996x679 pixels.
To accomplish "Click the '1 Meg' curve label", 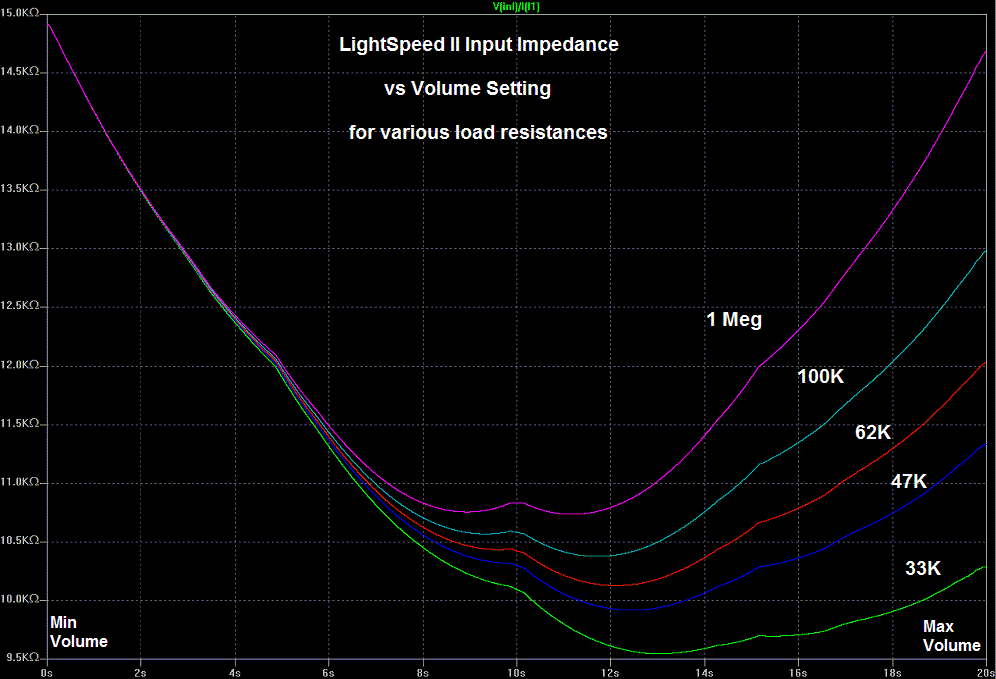I will point(734,319).
